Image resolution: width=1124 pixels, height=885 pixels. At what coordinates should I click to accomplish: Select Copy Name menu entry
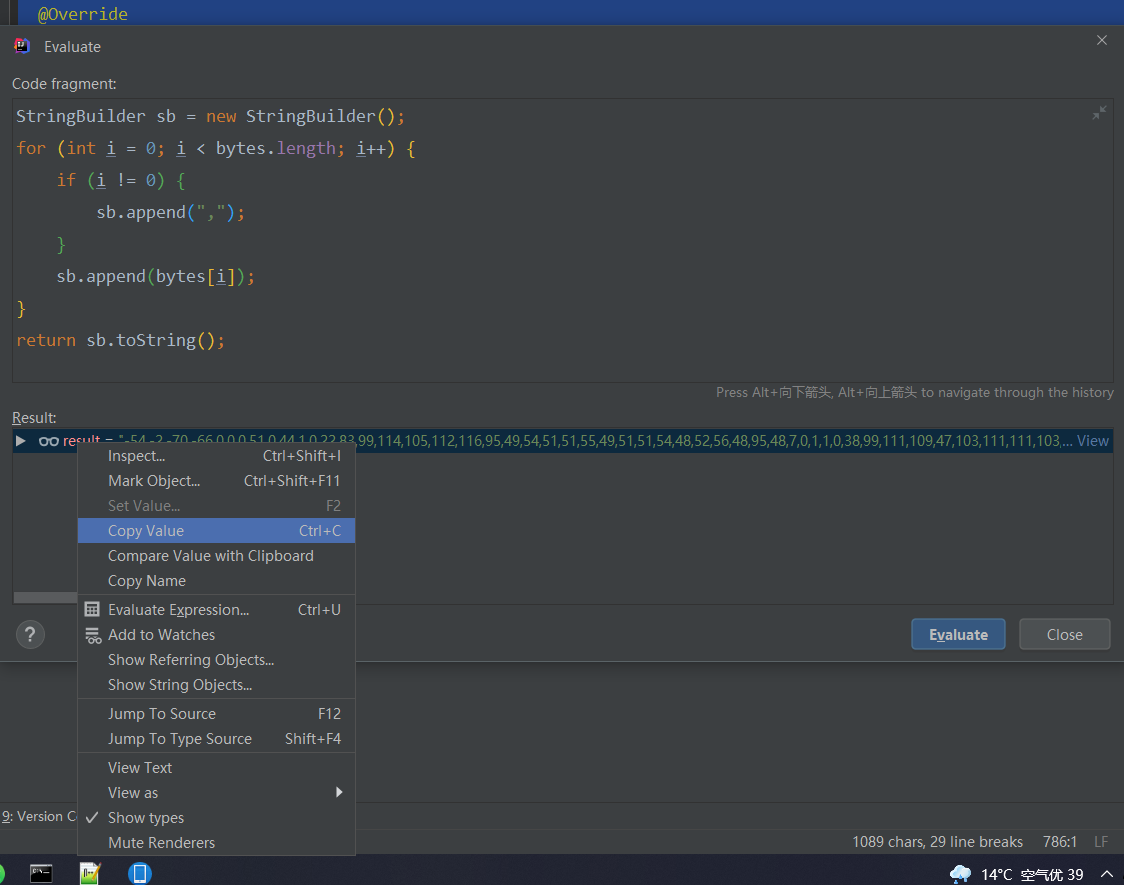tap(216, 581)
